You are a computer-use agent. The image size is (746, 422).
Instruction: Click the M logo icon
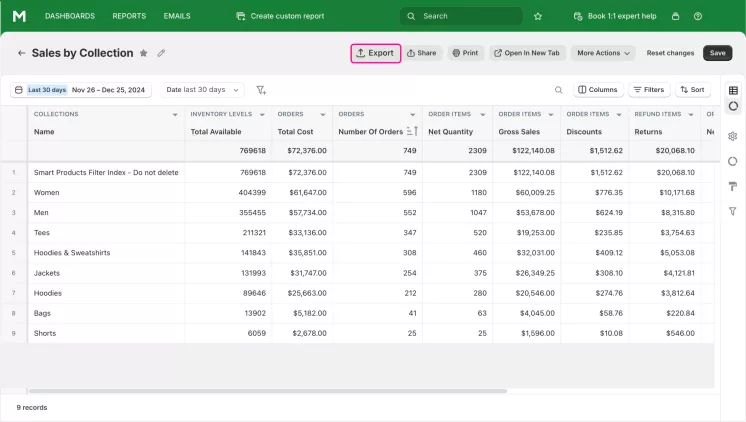[x=19, y=16]
